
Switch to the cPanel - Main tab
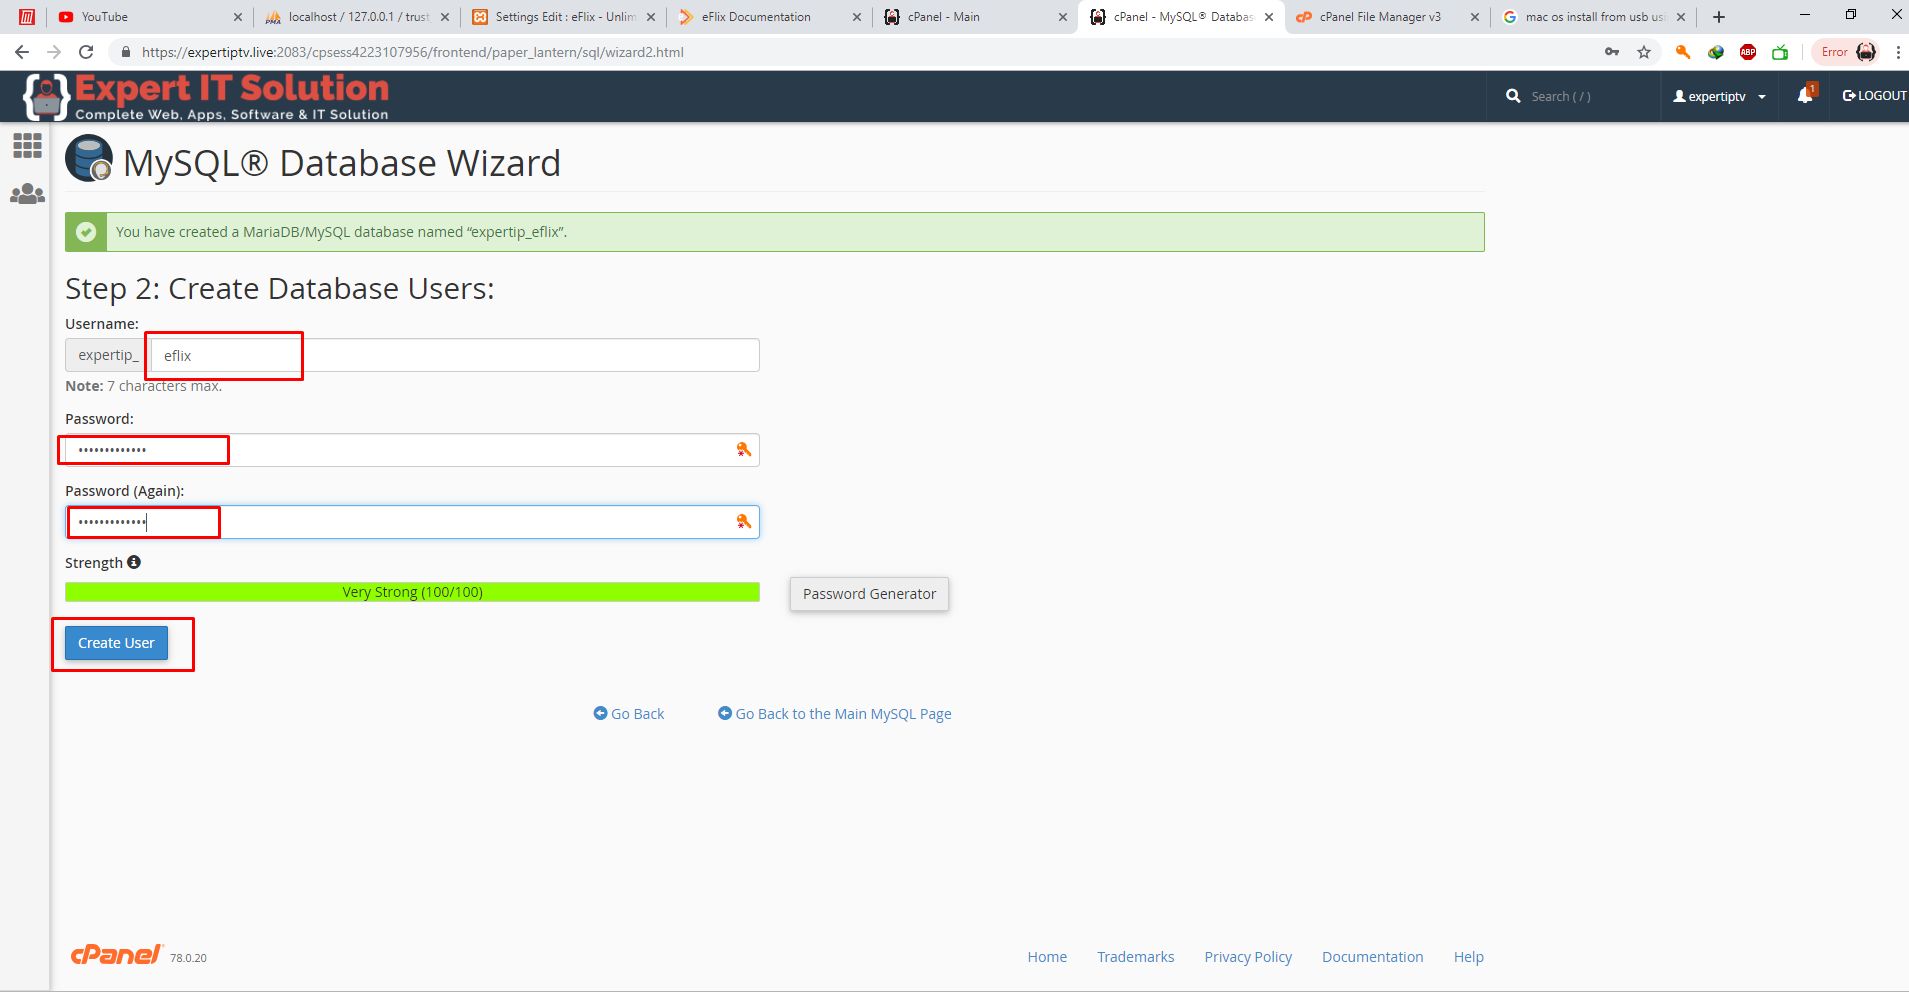coord(977,17)
